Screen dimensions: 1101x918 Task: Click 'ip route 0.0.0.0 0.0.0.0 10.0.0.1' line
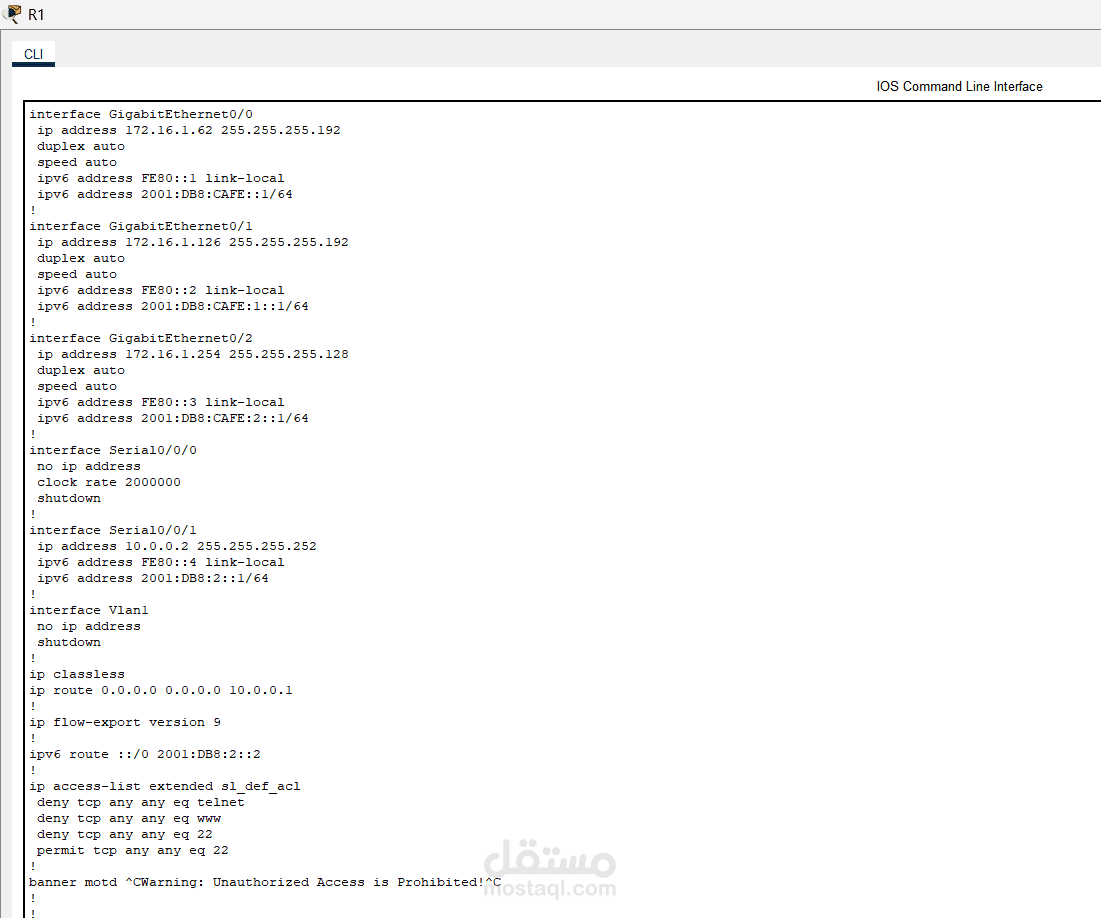161,690
